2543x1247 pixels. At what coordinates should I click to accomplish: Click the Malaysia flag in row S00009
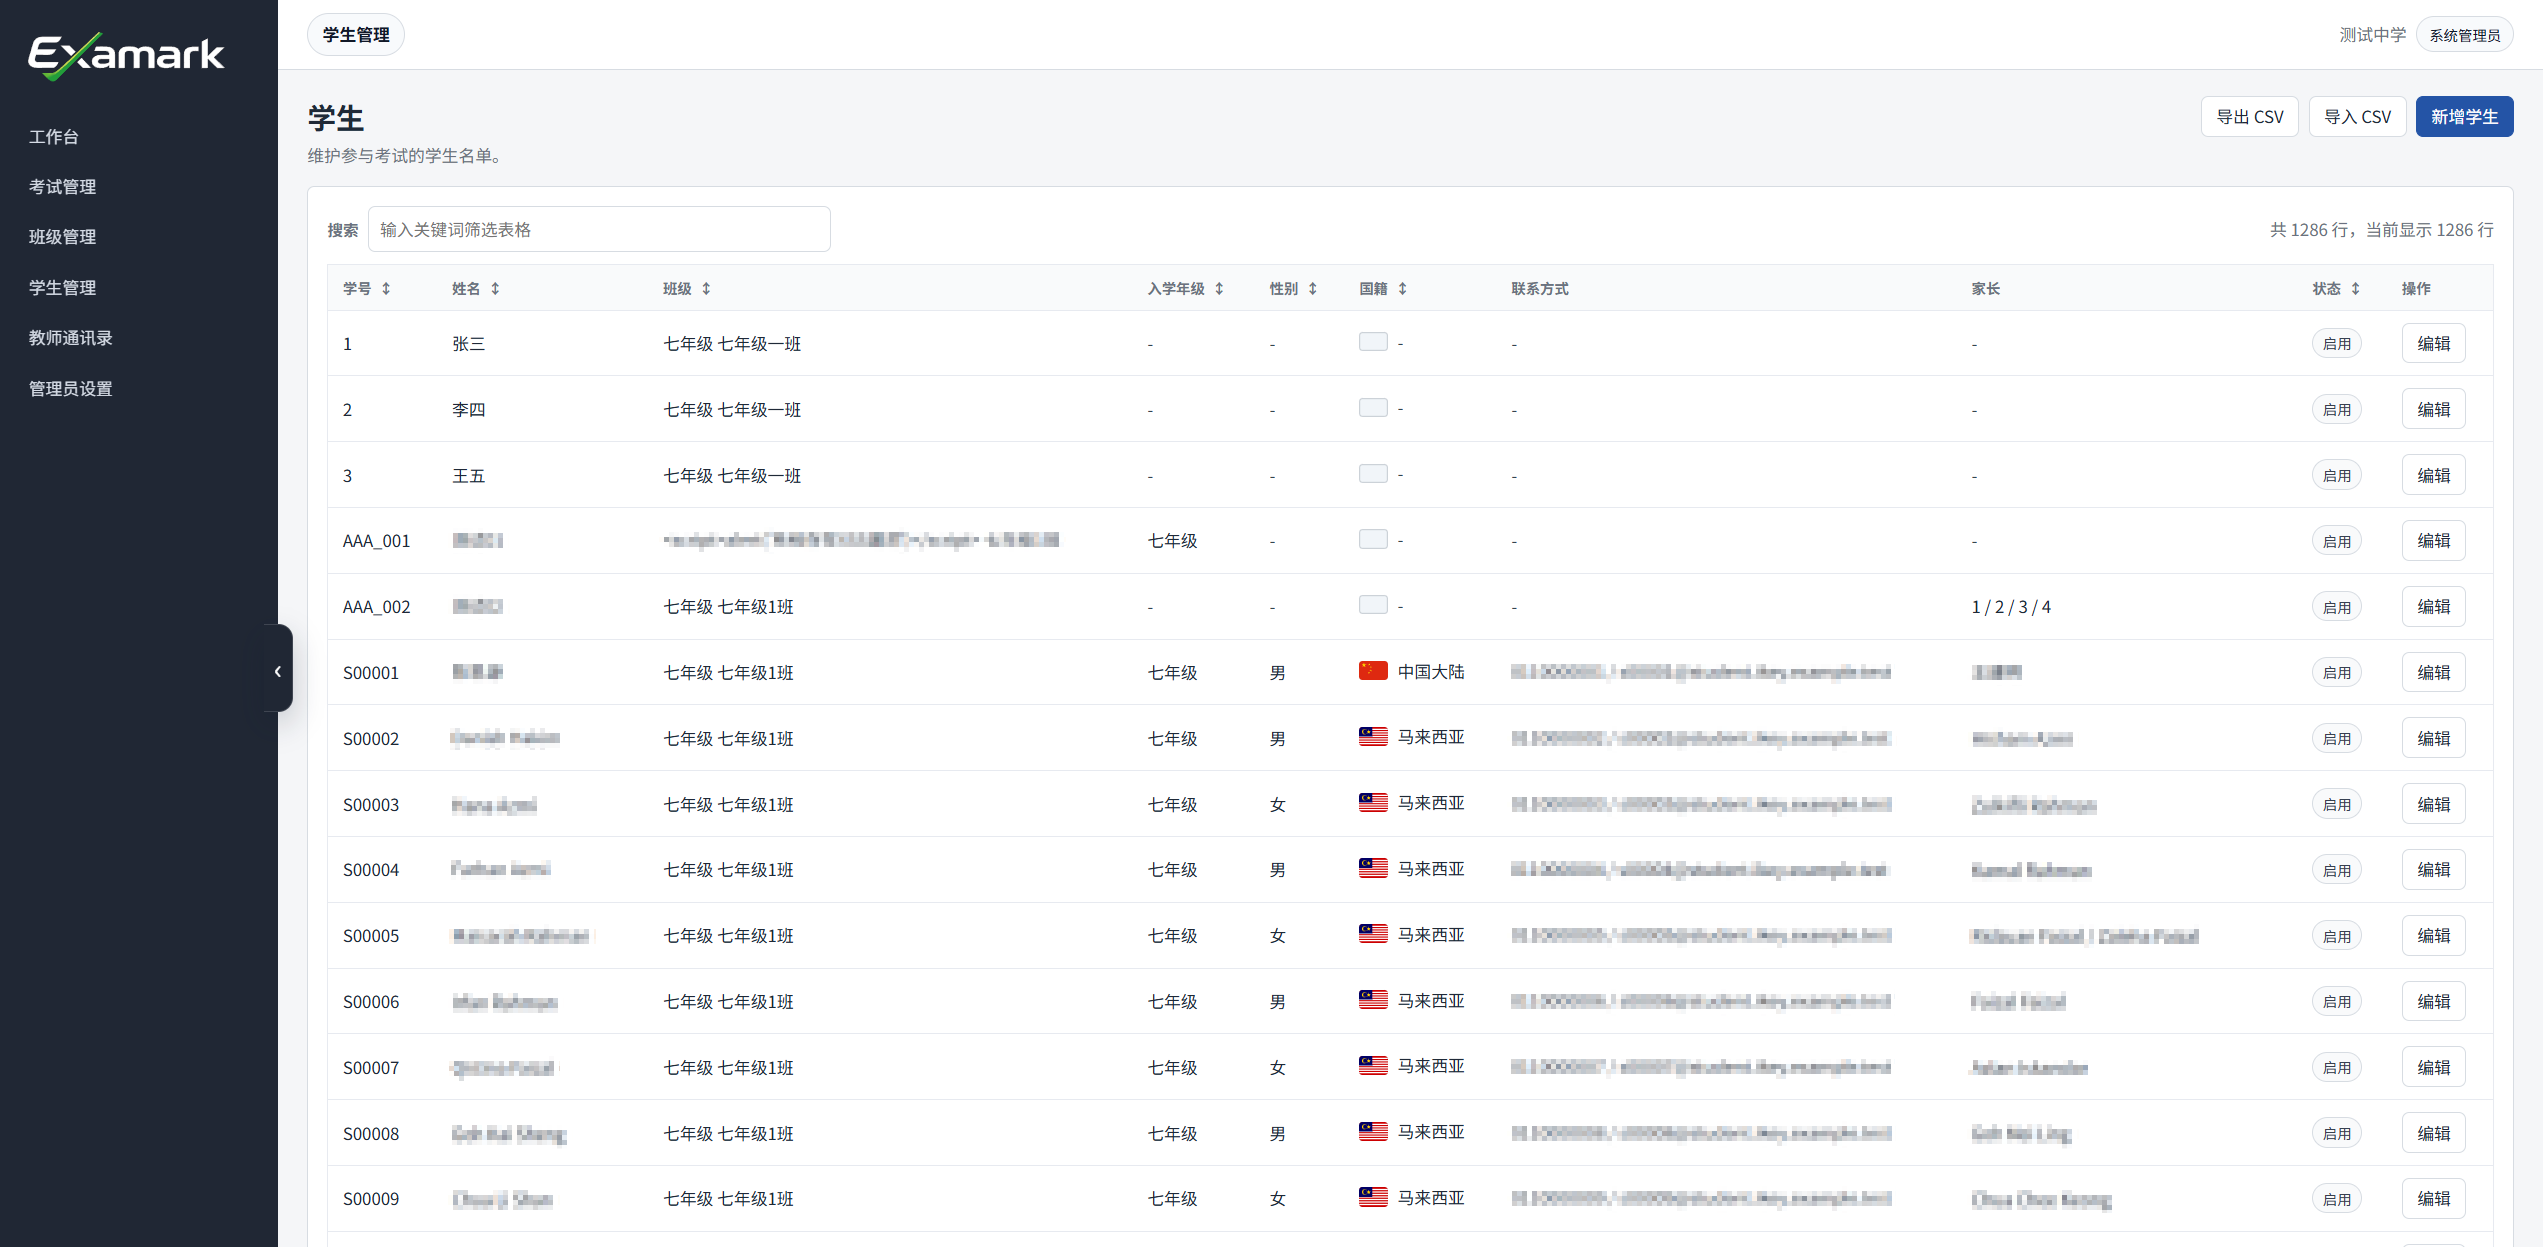click(1373, 1197)
